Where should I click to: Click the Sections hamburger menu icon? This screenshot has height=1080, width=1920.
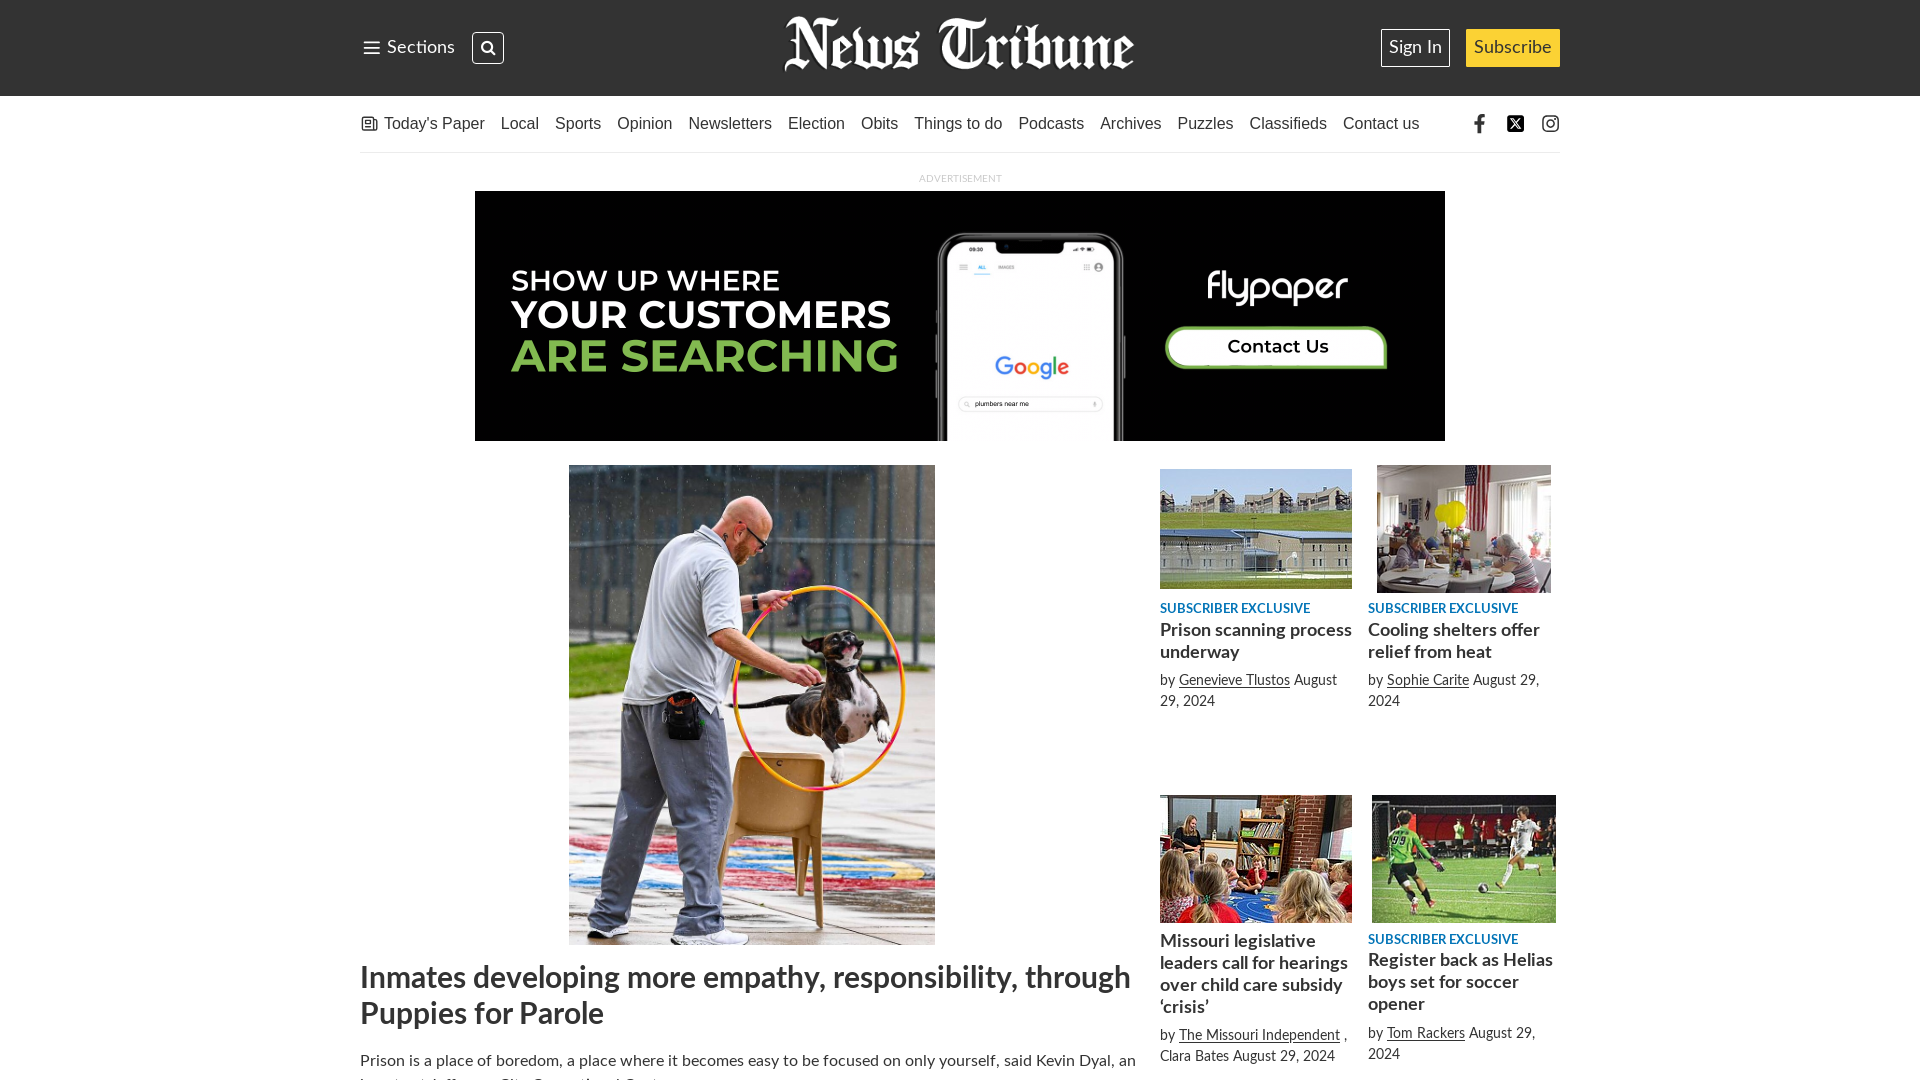pos(372,47)
